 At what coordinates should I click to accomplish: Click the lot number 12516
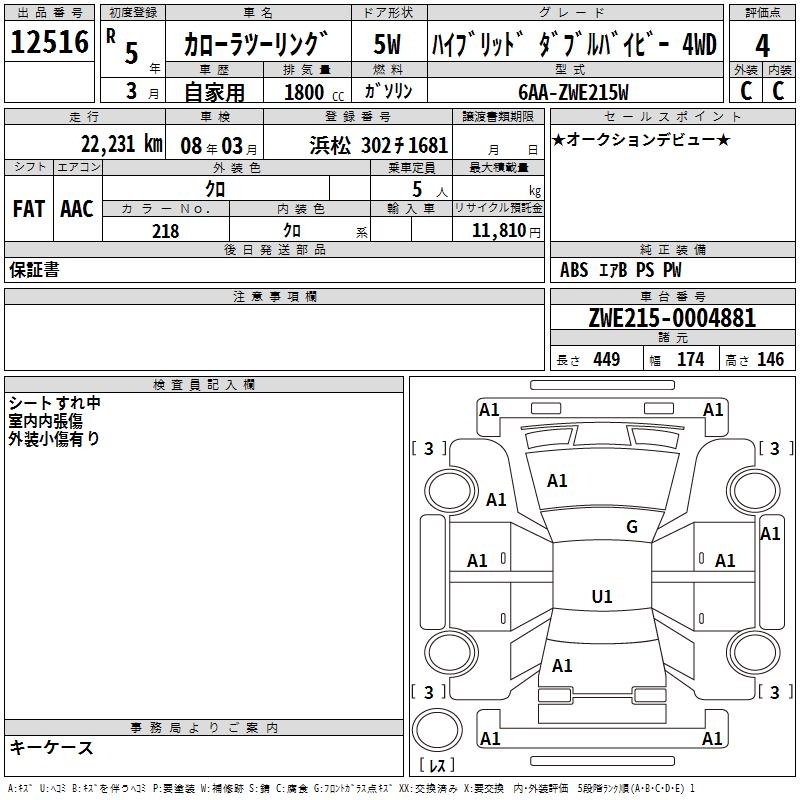coord(48,45)
